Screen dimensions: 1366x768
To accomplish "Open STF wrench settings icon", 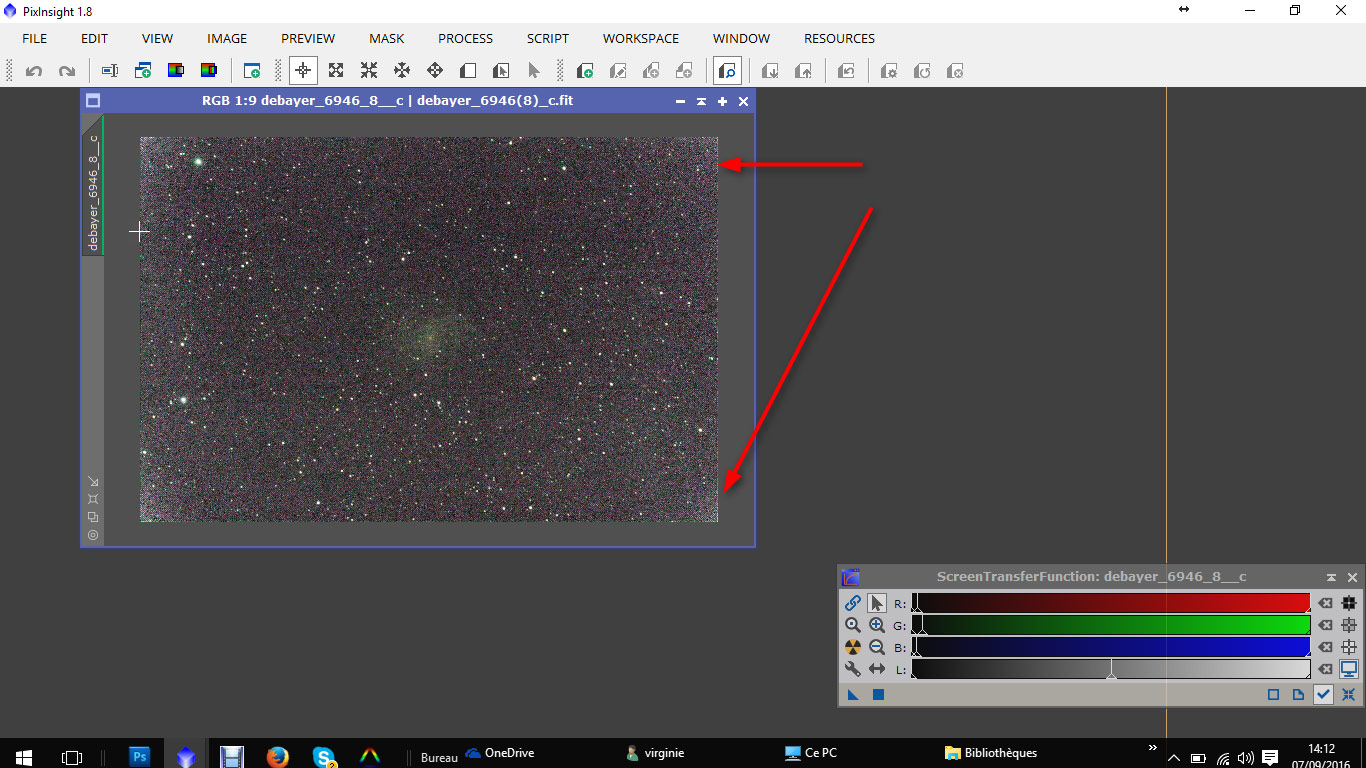I will pyautogui.click(x=852, y=669).
